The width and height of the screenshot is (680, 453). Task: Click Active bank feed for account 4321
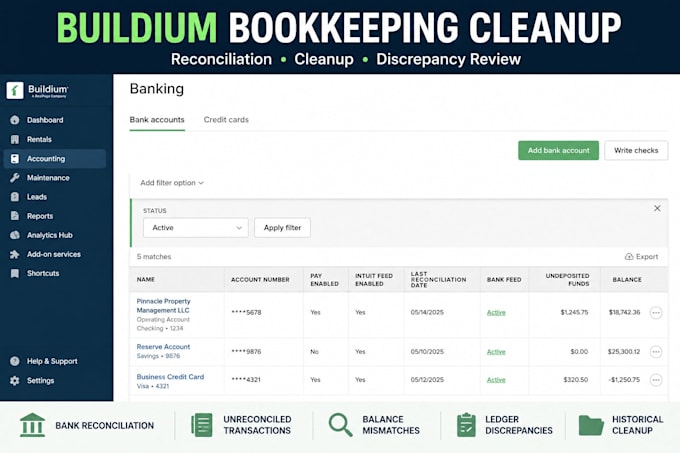[496, 380]
